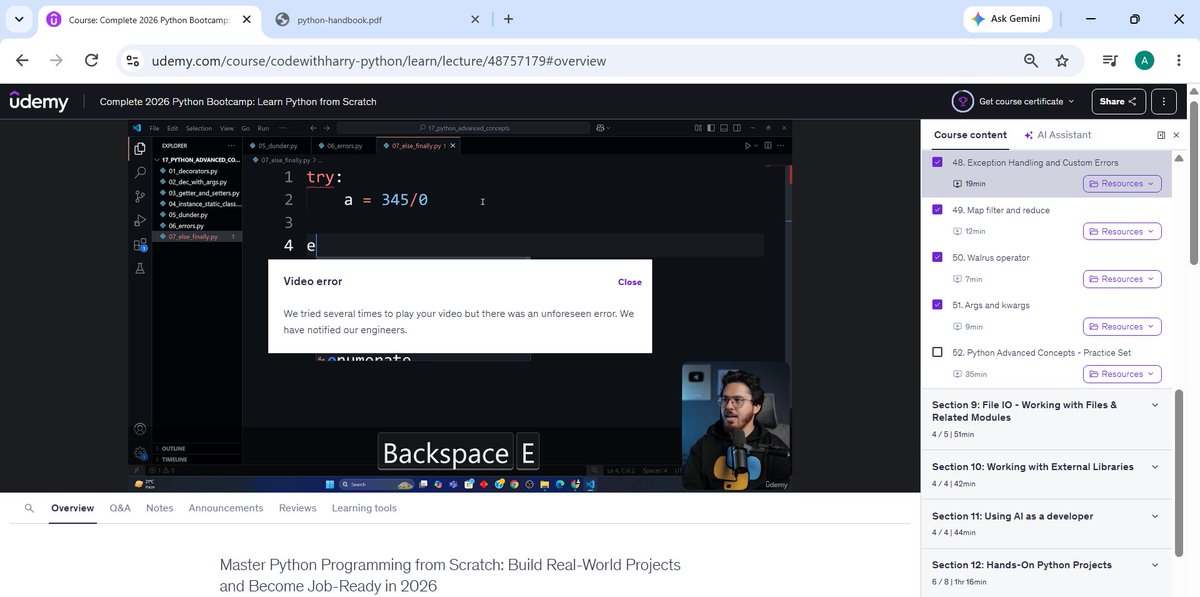Expand Section 11: Using AI as a developer
The width and height of the screenshot is (1200, 597).
(x=1046, y=524)
